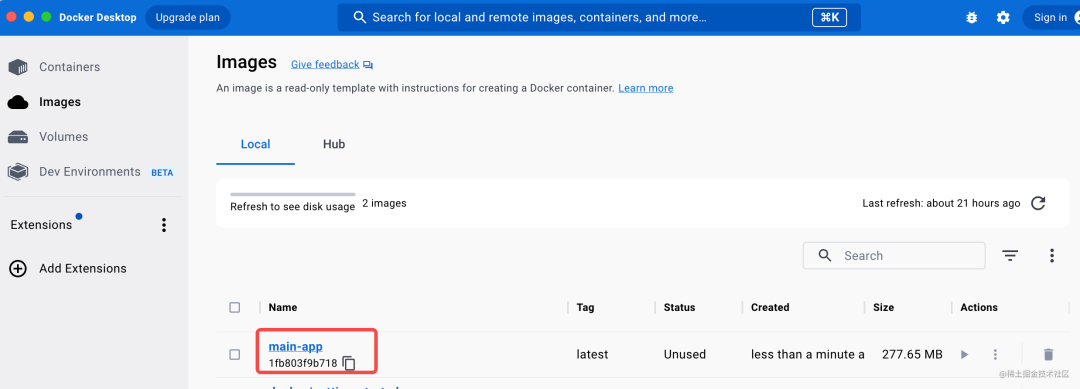Select Images in the sidebar
The width and height of the screenshot is (1080, 389).
coord(60,102)
